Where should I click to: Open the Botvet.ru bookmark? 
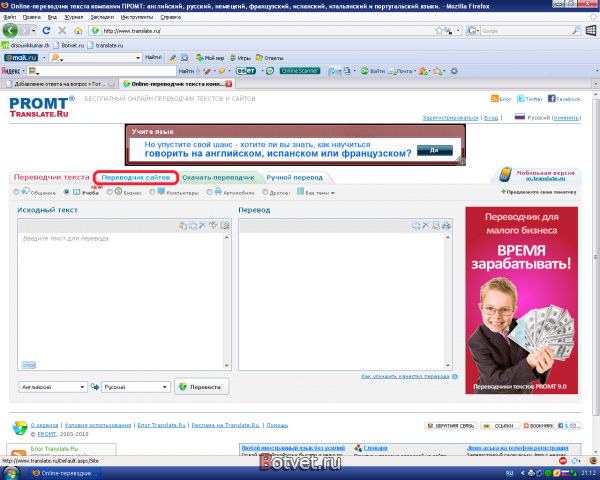[x=68, y=45]
